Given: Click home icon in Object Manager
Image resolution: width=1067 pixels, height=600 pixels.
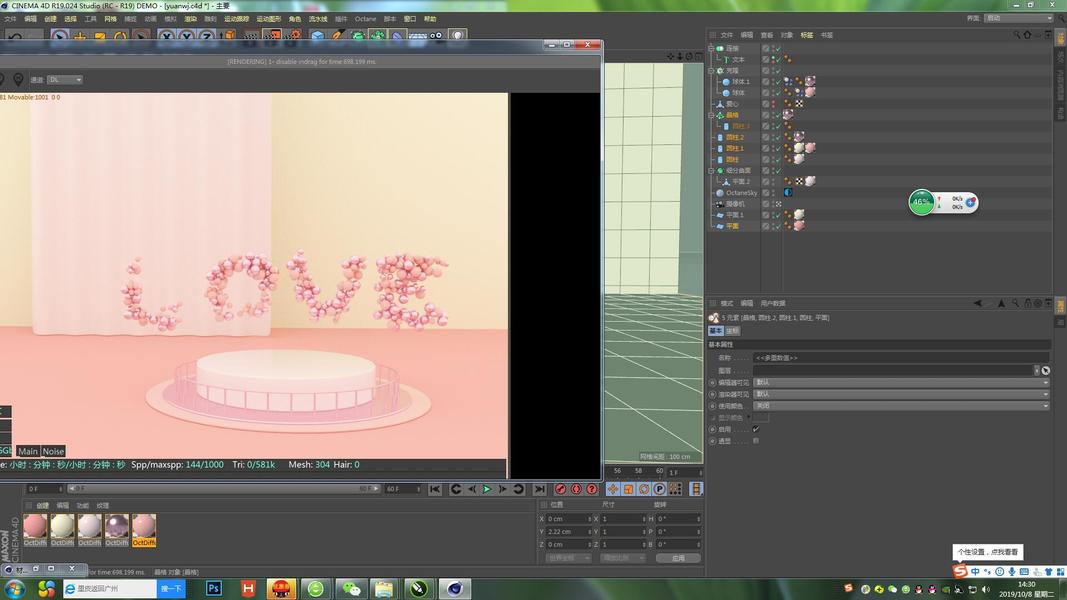Looking at the screenshot, I should click(1027, 35).
